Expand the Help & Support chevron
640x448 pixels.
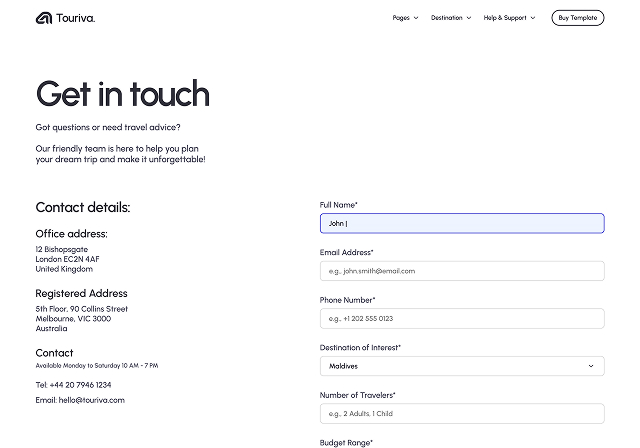pos(533,18)
